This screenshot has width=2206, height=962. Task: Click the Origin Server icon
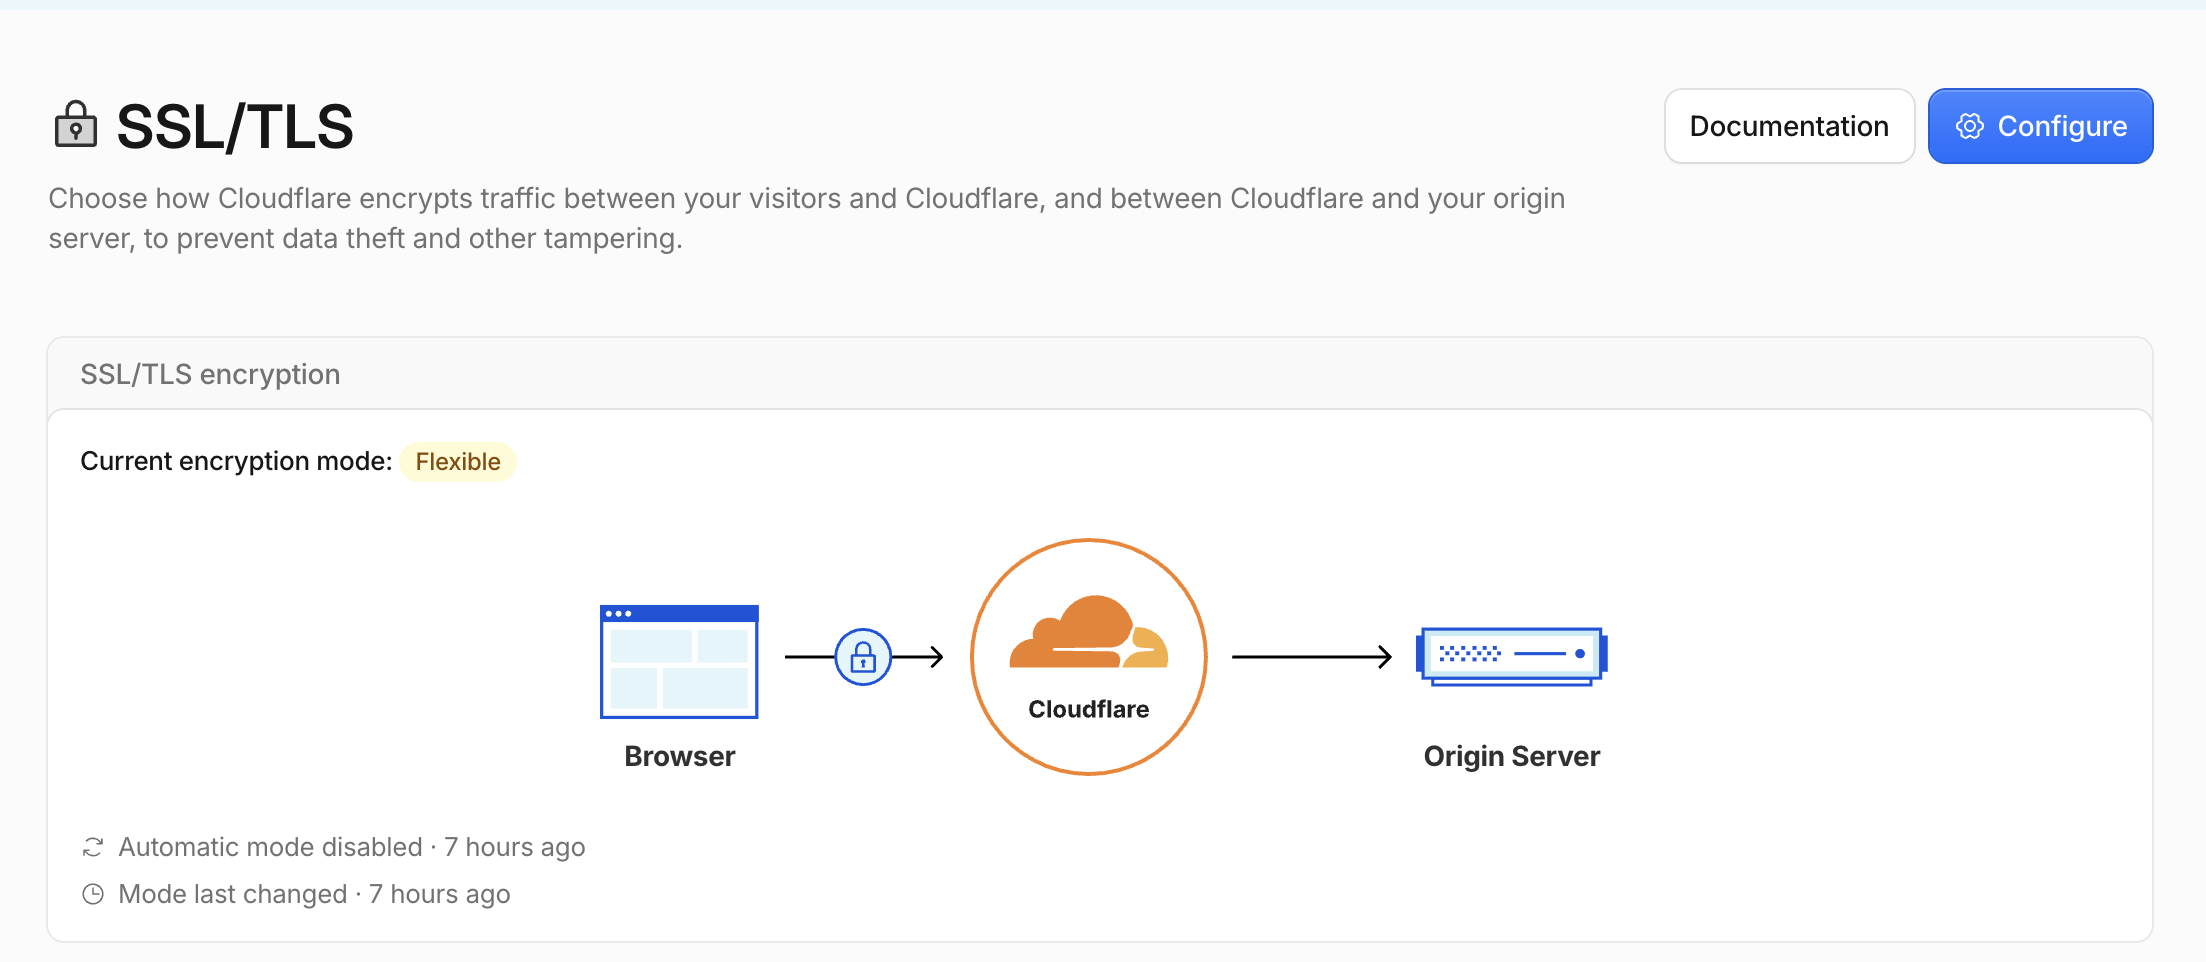[x=1511, y=656]
